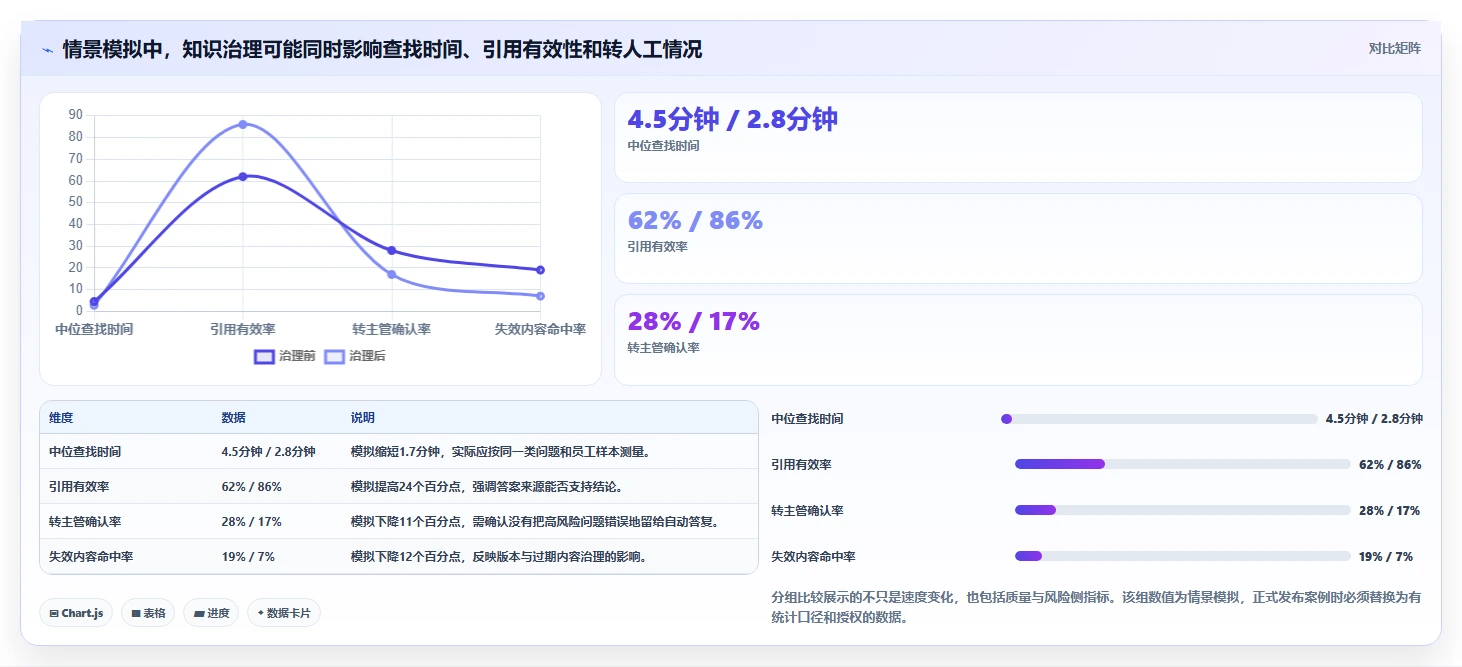Click the icon inside the 表格 chip

[136, 613]
